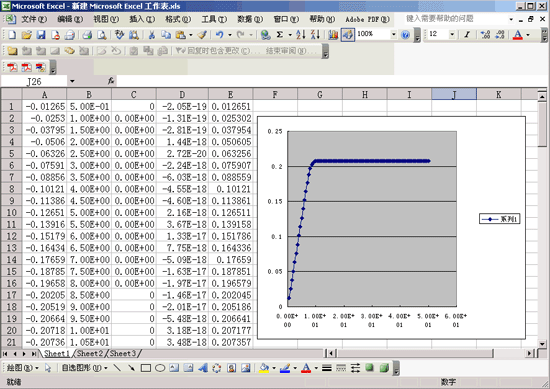Expand the fill color dropdown arrow
The image size is (550, 389).
tap(274, 368)
